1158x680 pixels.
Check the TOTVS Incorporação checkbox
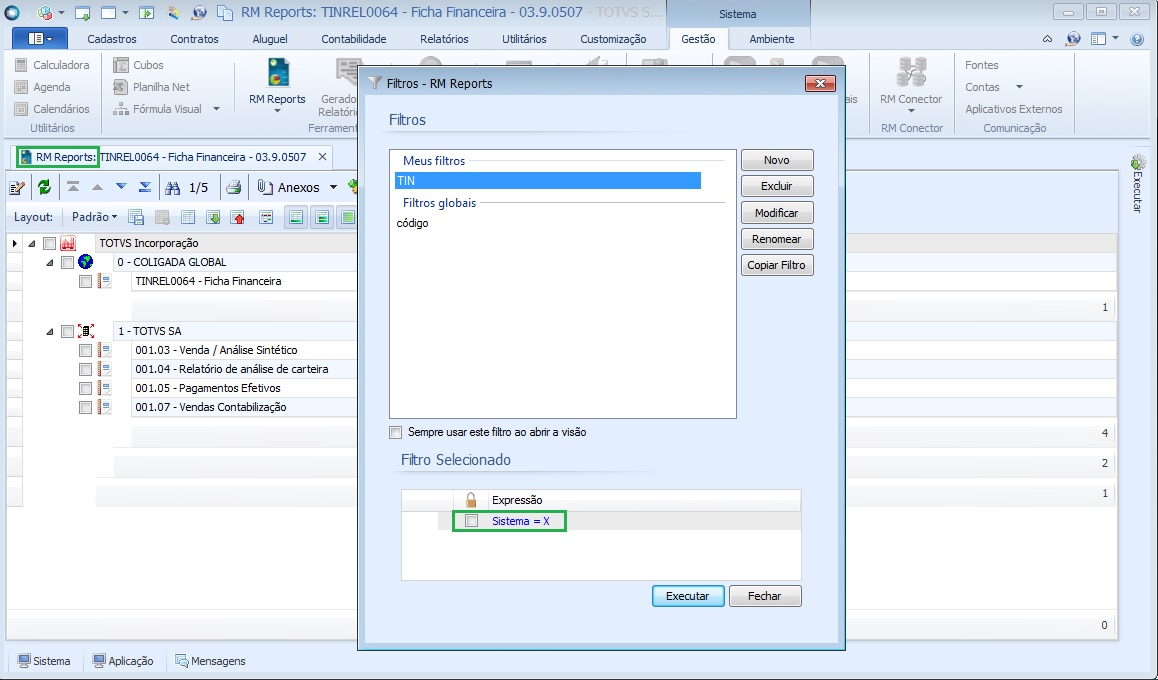(x=49, y=243)
